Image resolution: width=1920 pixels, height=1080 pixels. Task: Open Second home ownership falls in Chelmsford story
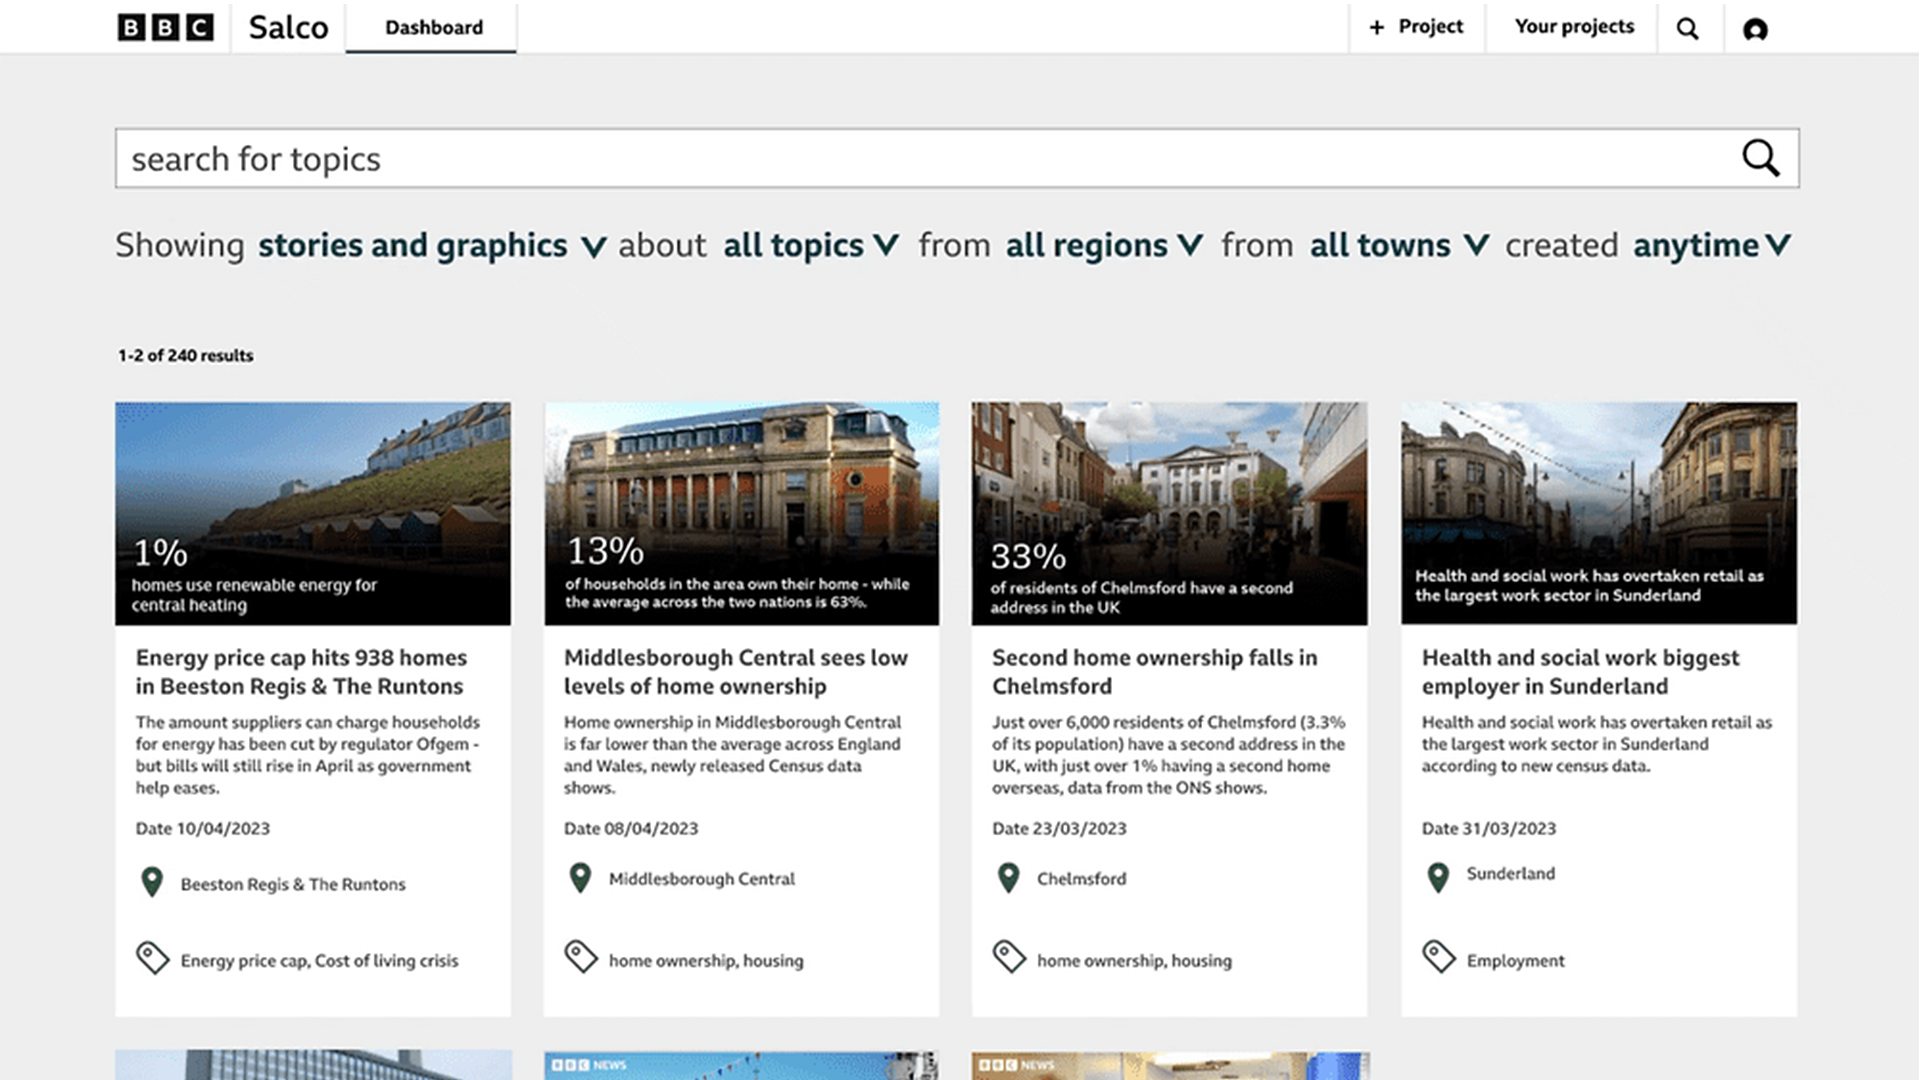point(1154,672)
